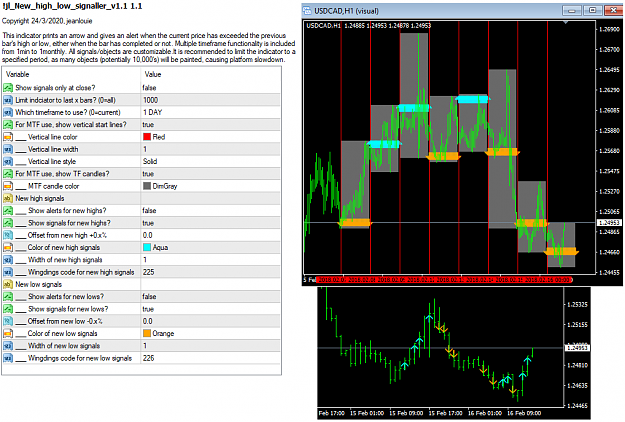625x422 pixels.
Task: Click the 'Show signals only at close?' row icon
Action: [x=8, y=88]
